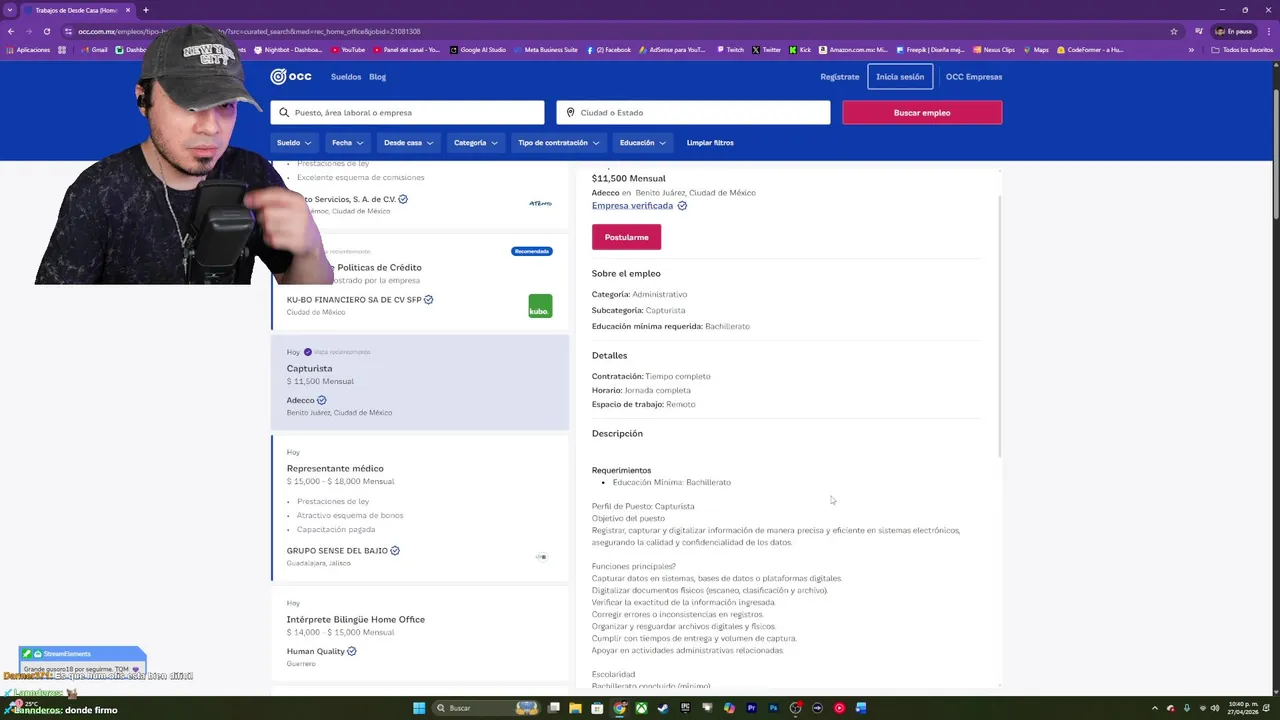Click the verified badge beside Empresa verificada

tap(682, 206)
